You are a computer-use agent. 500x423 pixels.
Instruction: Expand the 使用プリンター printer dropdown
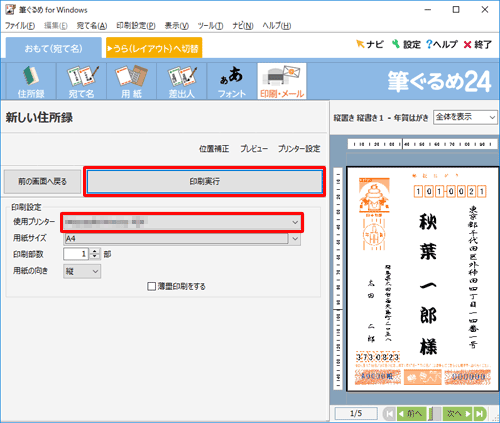coord(295,222)
